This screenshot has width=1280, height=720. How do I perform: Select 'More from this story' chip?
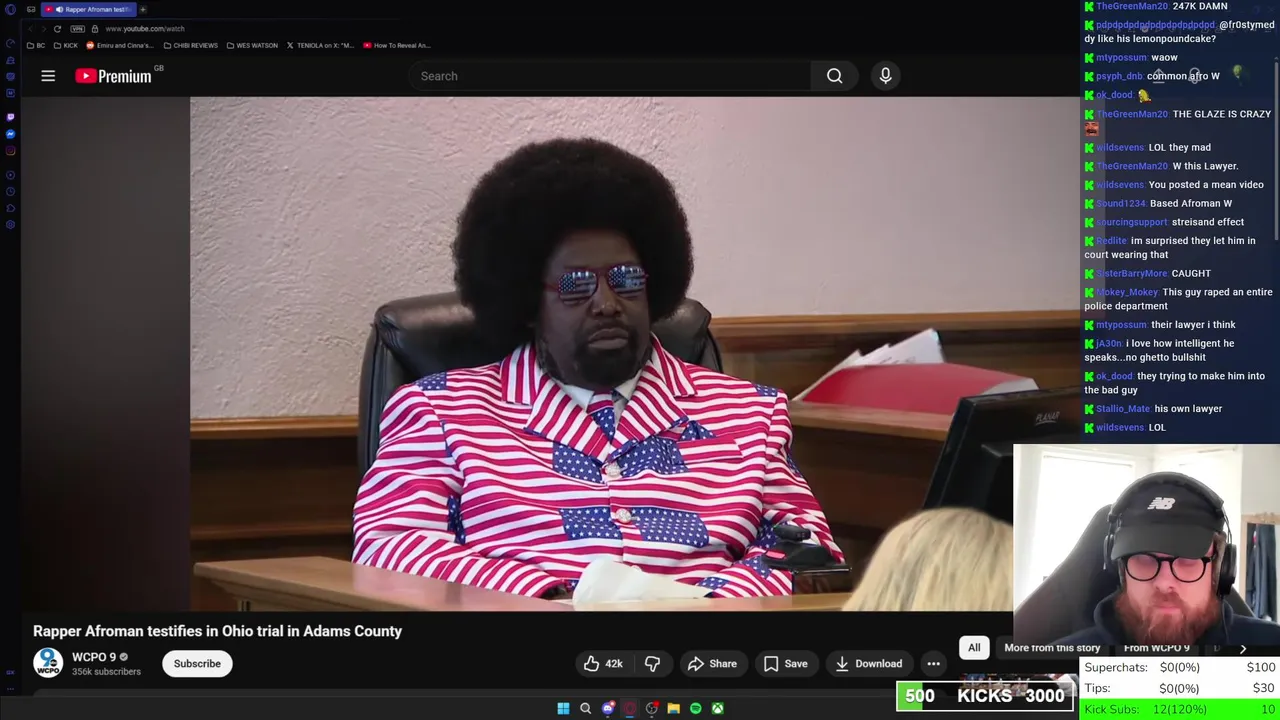pos(1052,648)
